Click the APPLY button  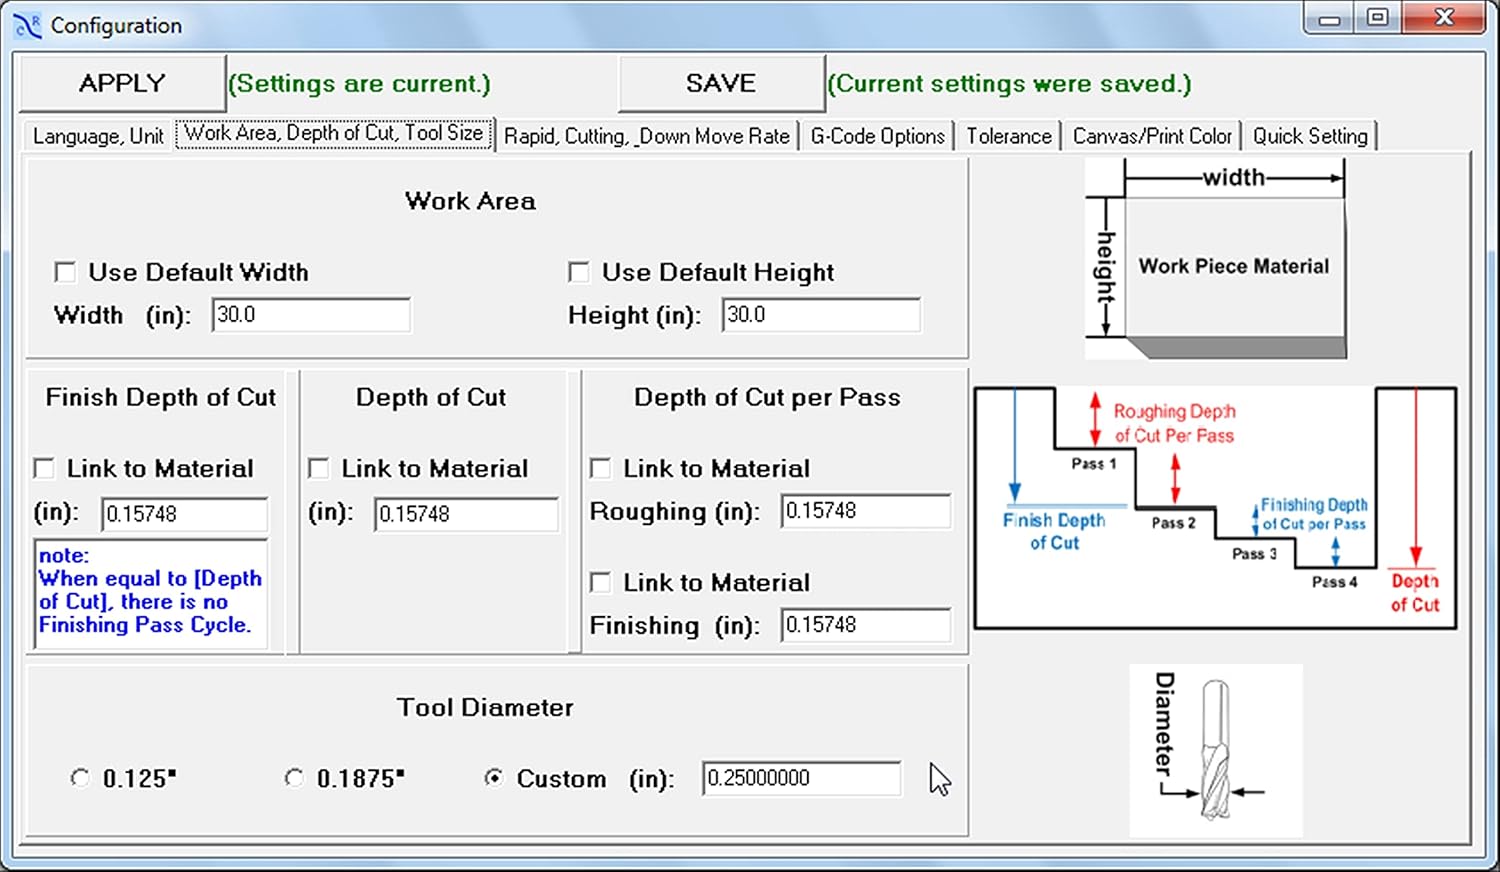[122, 83]
